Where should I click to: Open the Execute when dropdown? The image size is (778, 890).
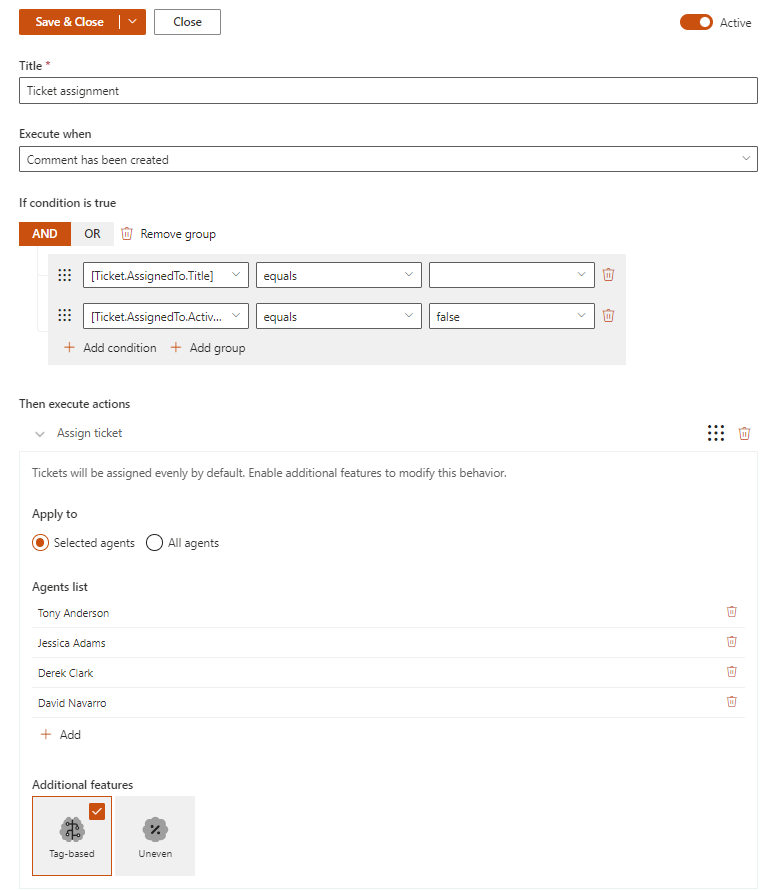[388, 159]
